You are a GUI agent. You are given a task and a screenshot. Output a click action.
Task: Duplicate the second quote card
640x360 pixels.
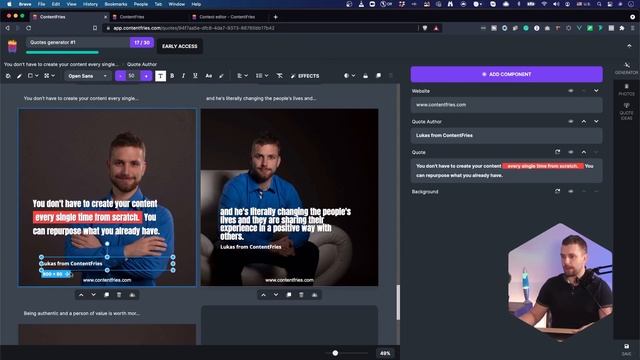pos(289,295)
